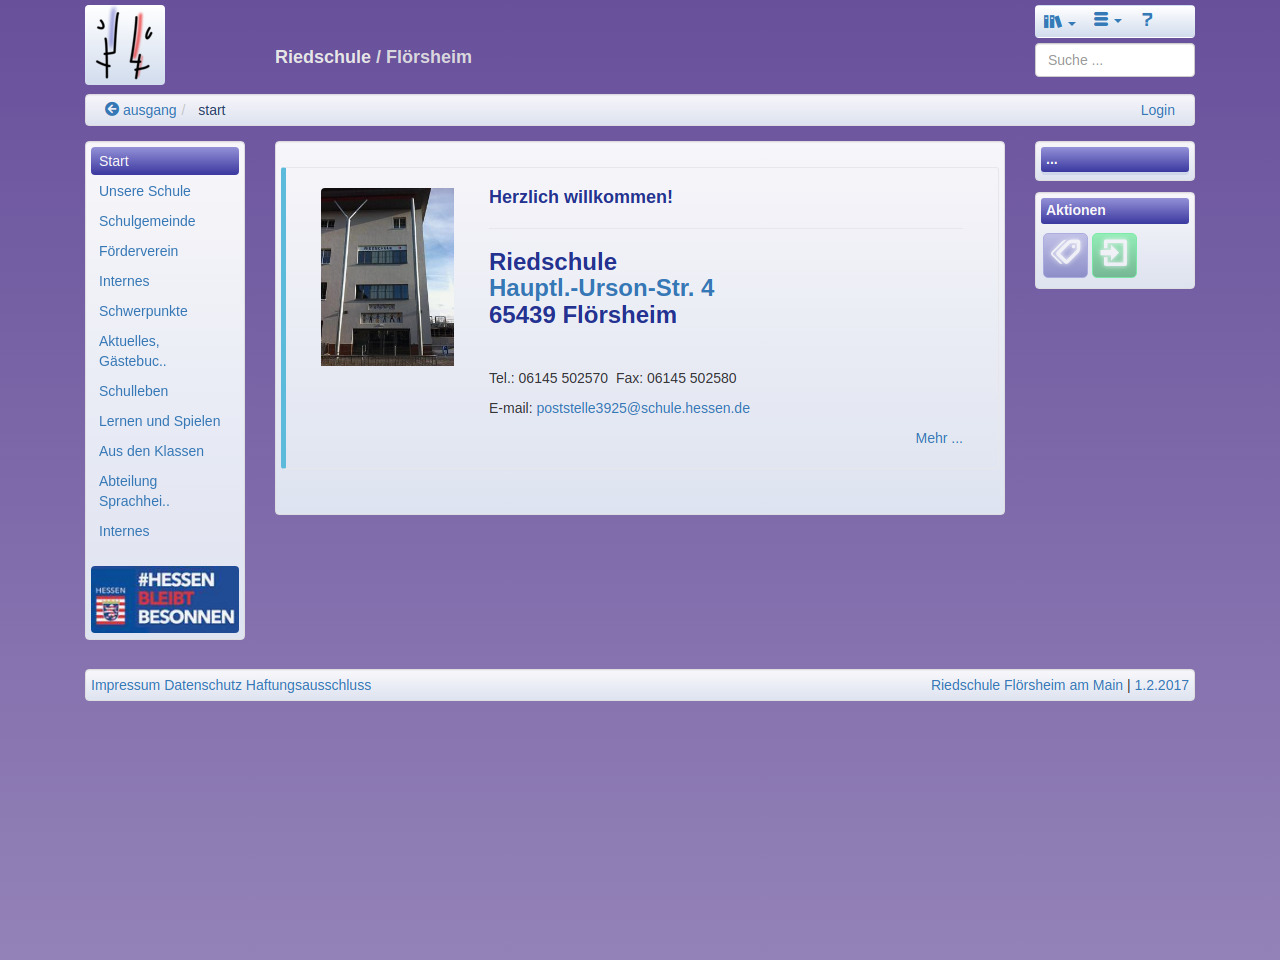Click the school email address link
The width and height of the screenshot is (1280, 960).
click(x=643, y=408)
